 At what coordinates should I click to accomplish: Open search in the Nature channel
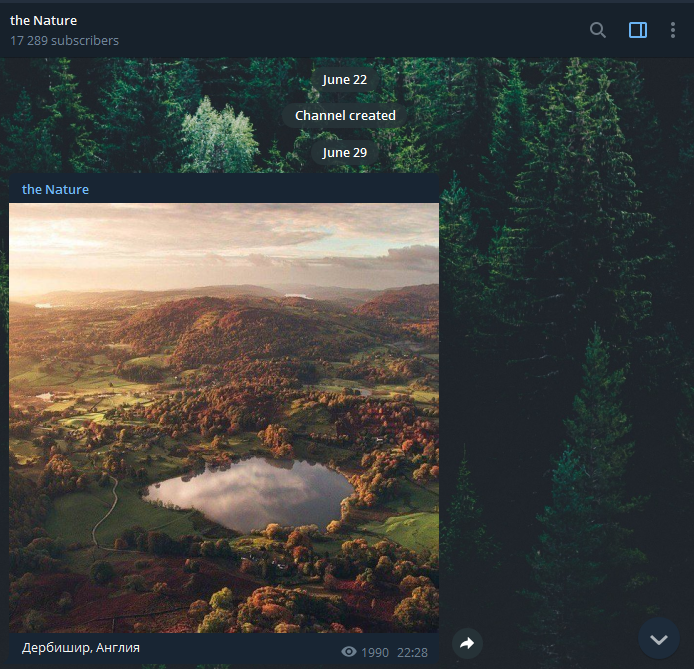tap(598, 30)
